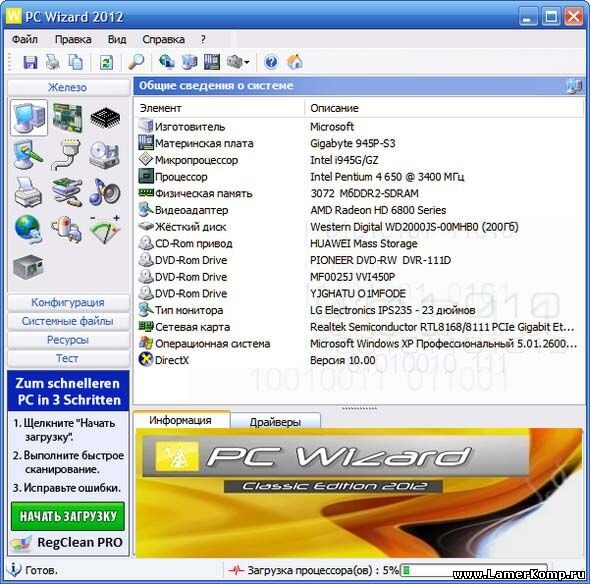This screenshot has height=584, width=590.
Task: Select the Processor chip icon
Action: click(105, 118)
